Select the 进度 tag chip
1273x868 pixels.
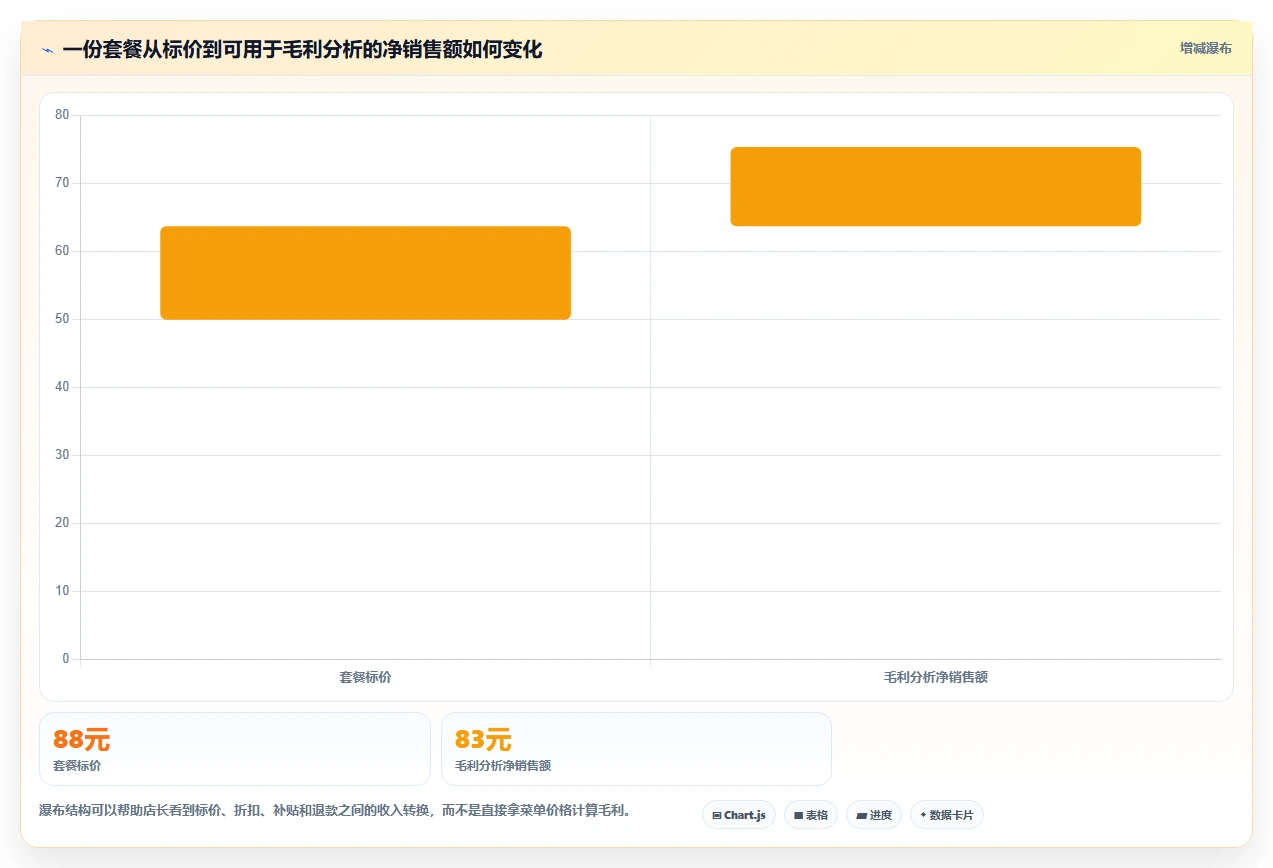[873, 815]
